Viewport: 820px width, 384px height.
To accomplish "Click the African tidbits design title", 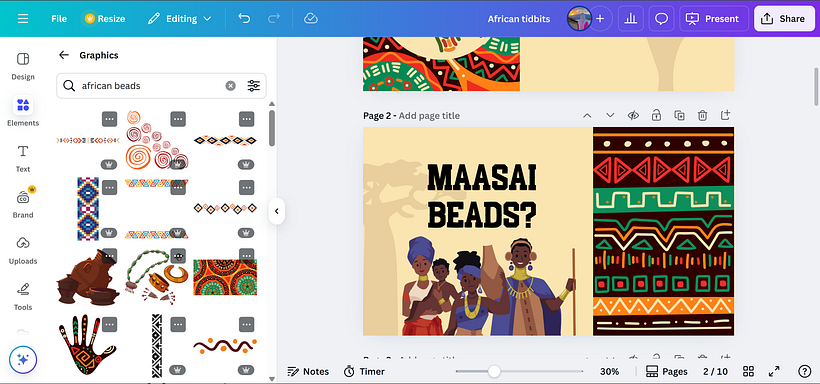I will click(519, 19).
